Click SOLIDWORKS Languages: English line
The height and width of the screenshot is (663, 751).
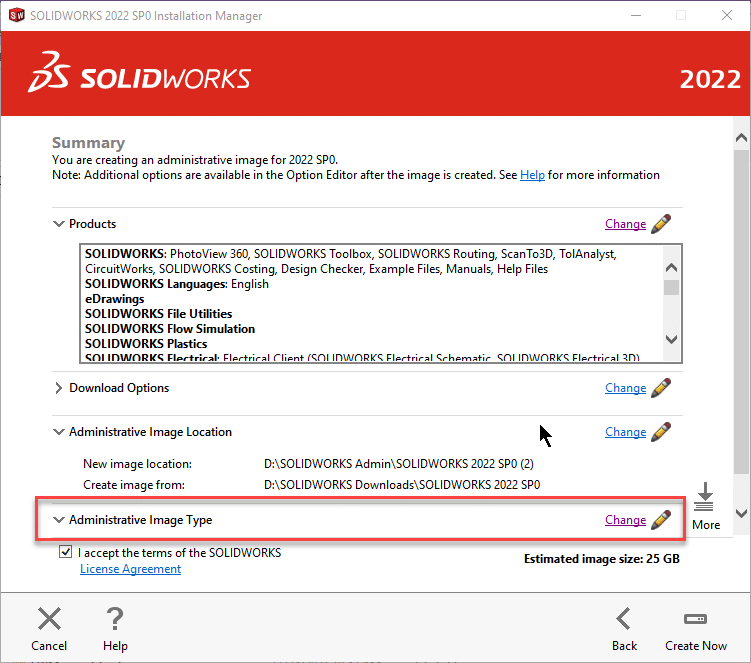click(x=177, y=284)
